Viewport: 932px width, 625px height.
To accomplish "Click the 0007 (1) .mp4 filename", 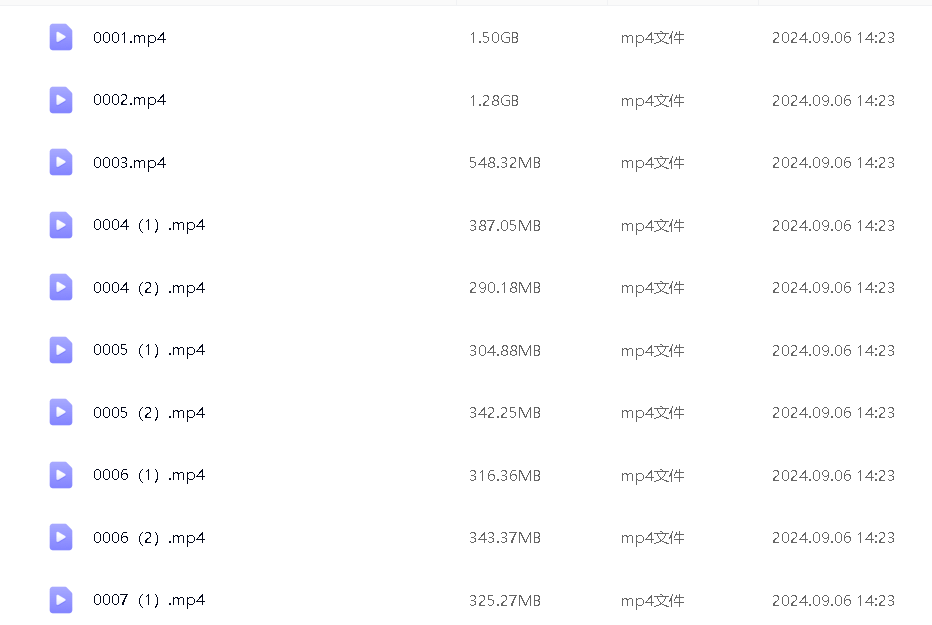I will (x=149, y=600).
